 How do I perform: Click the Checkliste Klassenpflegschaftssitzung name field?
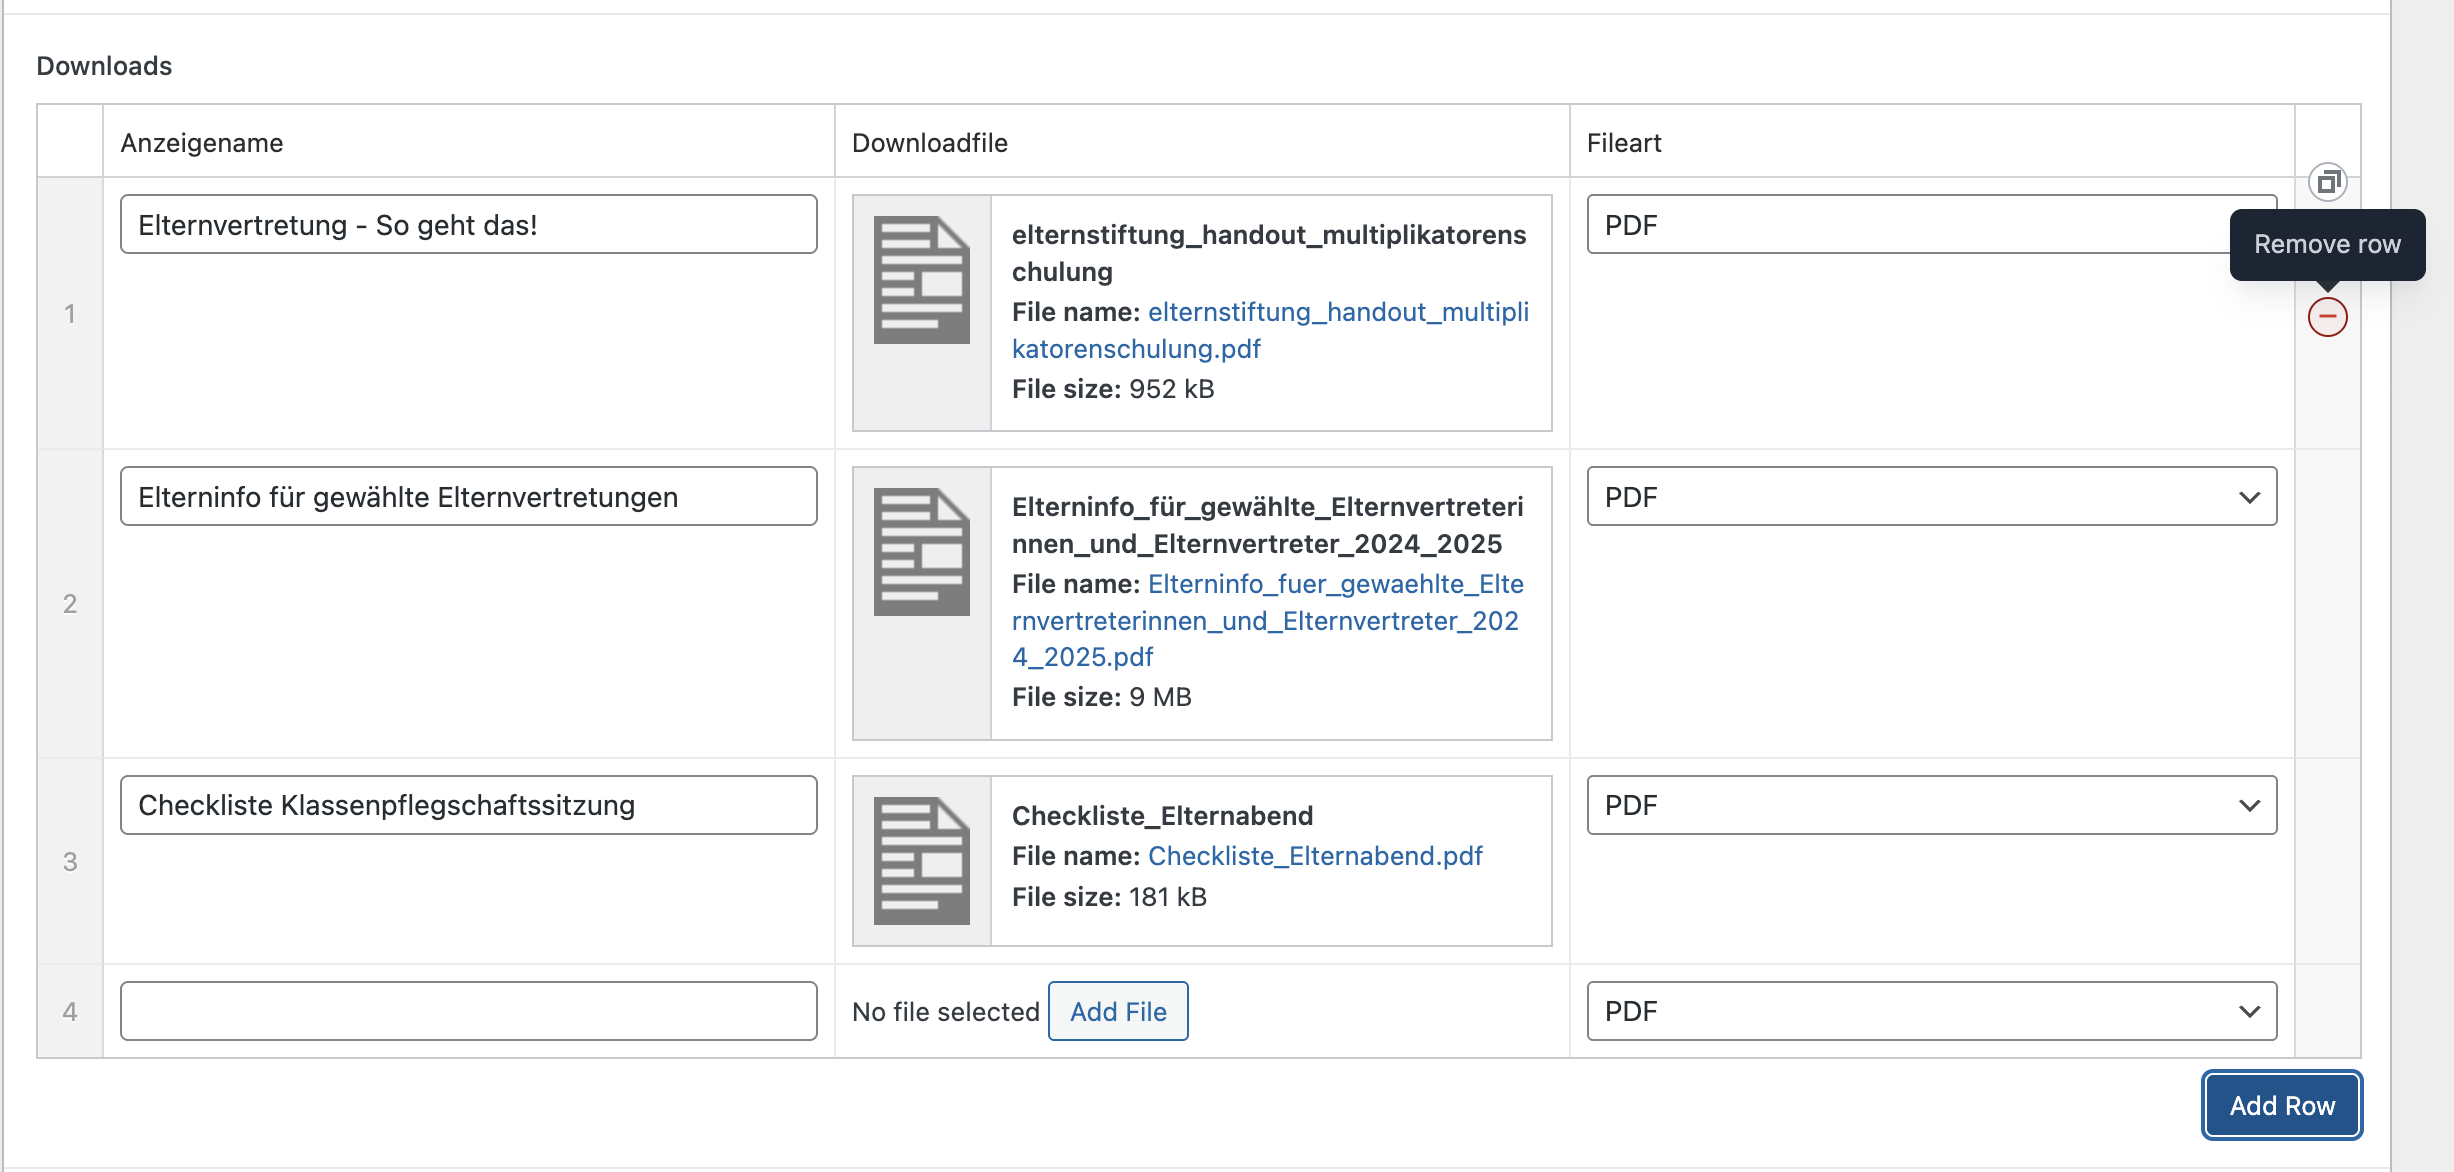point(468,805)
